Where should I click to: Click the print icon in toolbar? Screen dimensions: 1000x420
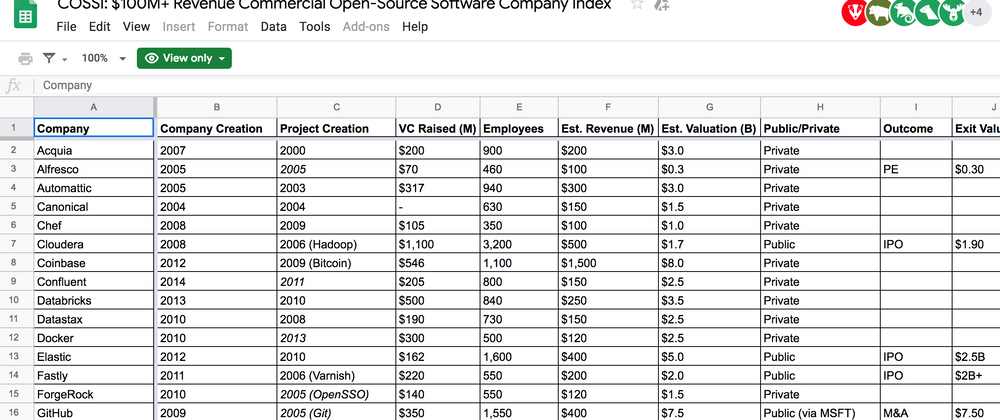coord(26,59)
